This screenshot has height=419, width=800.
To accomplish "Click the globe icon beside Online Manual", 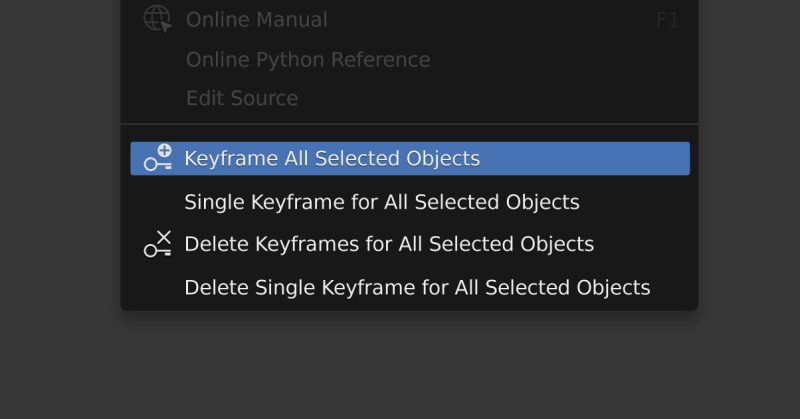I will click(x=158, y=19).
